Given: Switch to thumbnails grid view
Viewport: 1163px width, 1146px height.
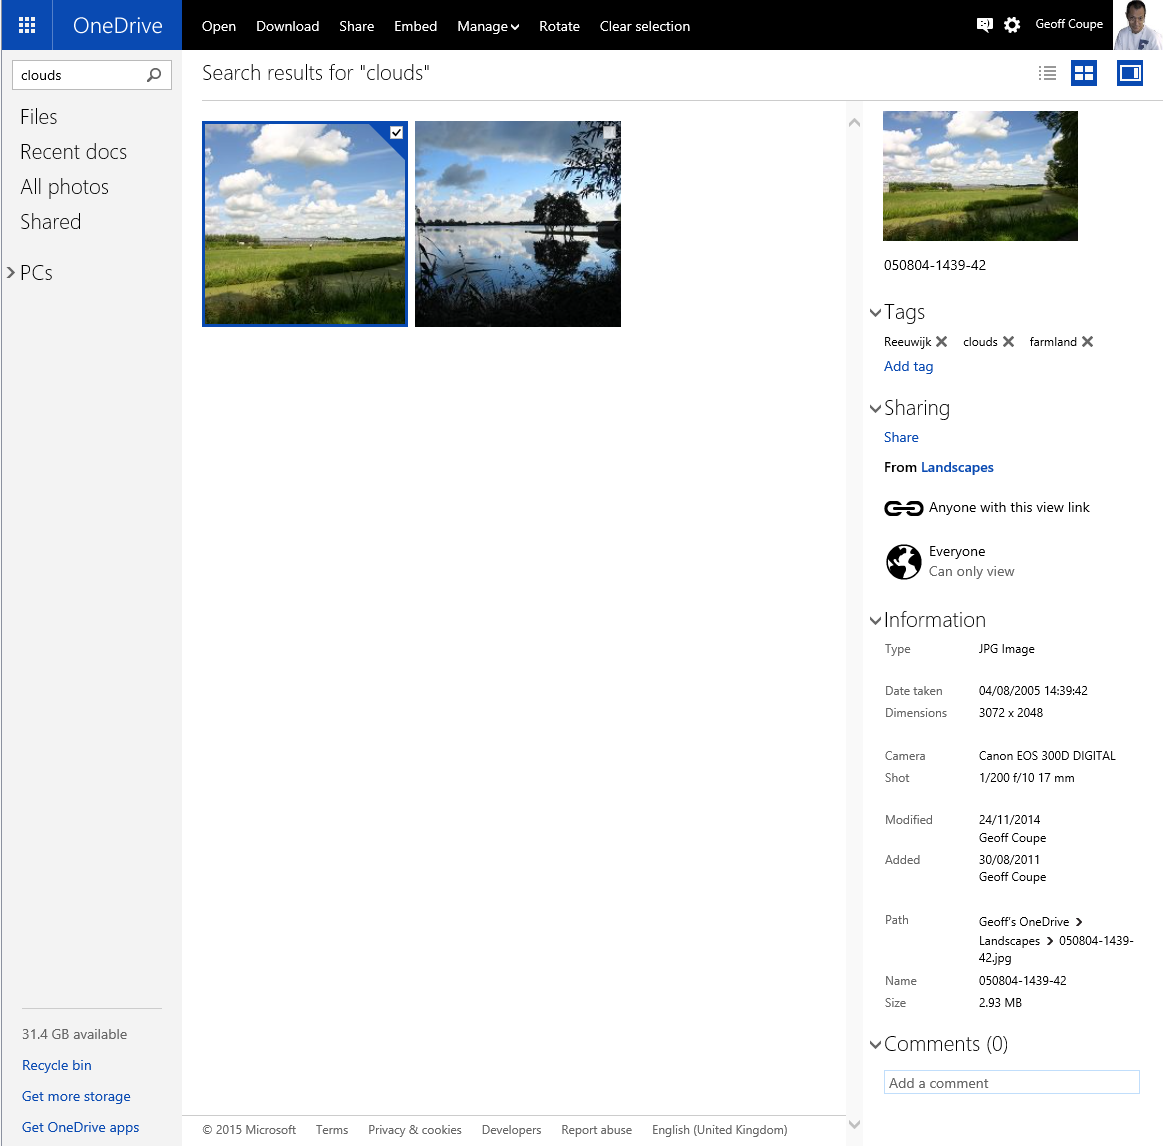Looking at the screenshot, I should tap(1084, 73).
